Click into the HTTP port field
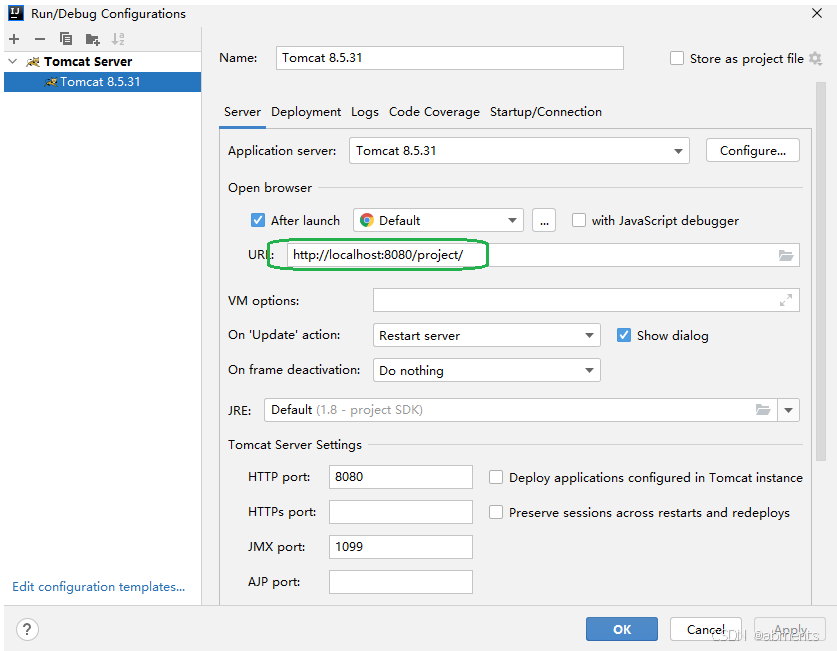Image resolution: width=837 pixels, height=651 pixels. (x=400, y=477)
